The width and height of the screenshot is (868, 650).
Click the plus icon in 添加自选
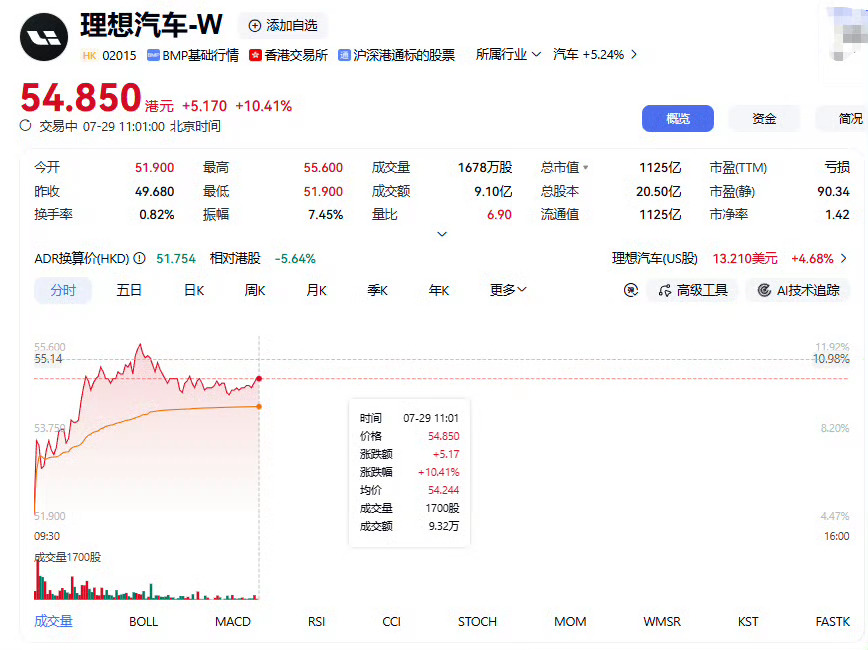pyautogui.click(x=255, y=25)
